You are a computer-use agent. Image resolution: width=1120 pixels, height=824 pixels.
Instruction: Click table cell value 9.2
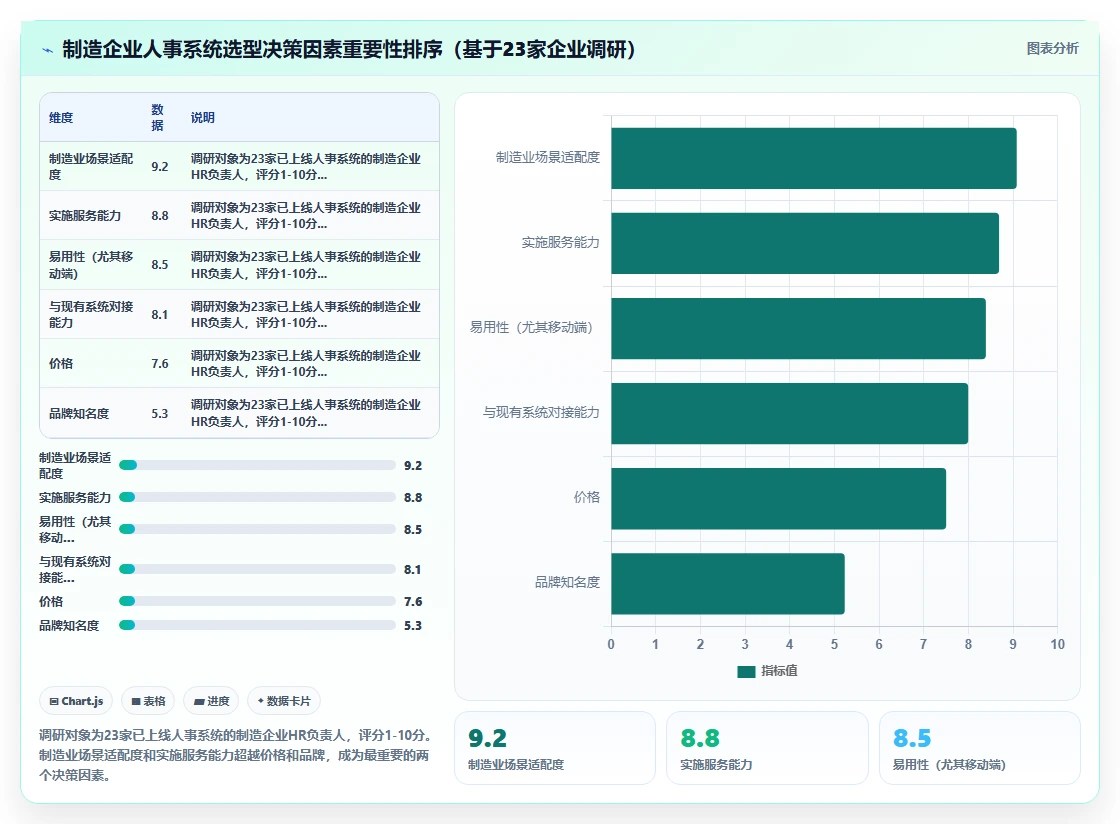point(159,167)
